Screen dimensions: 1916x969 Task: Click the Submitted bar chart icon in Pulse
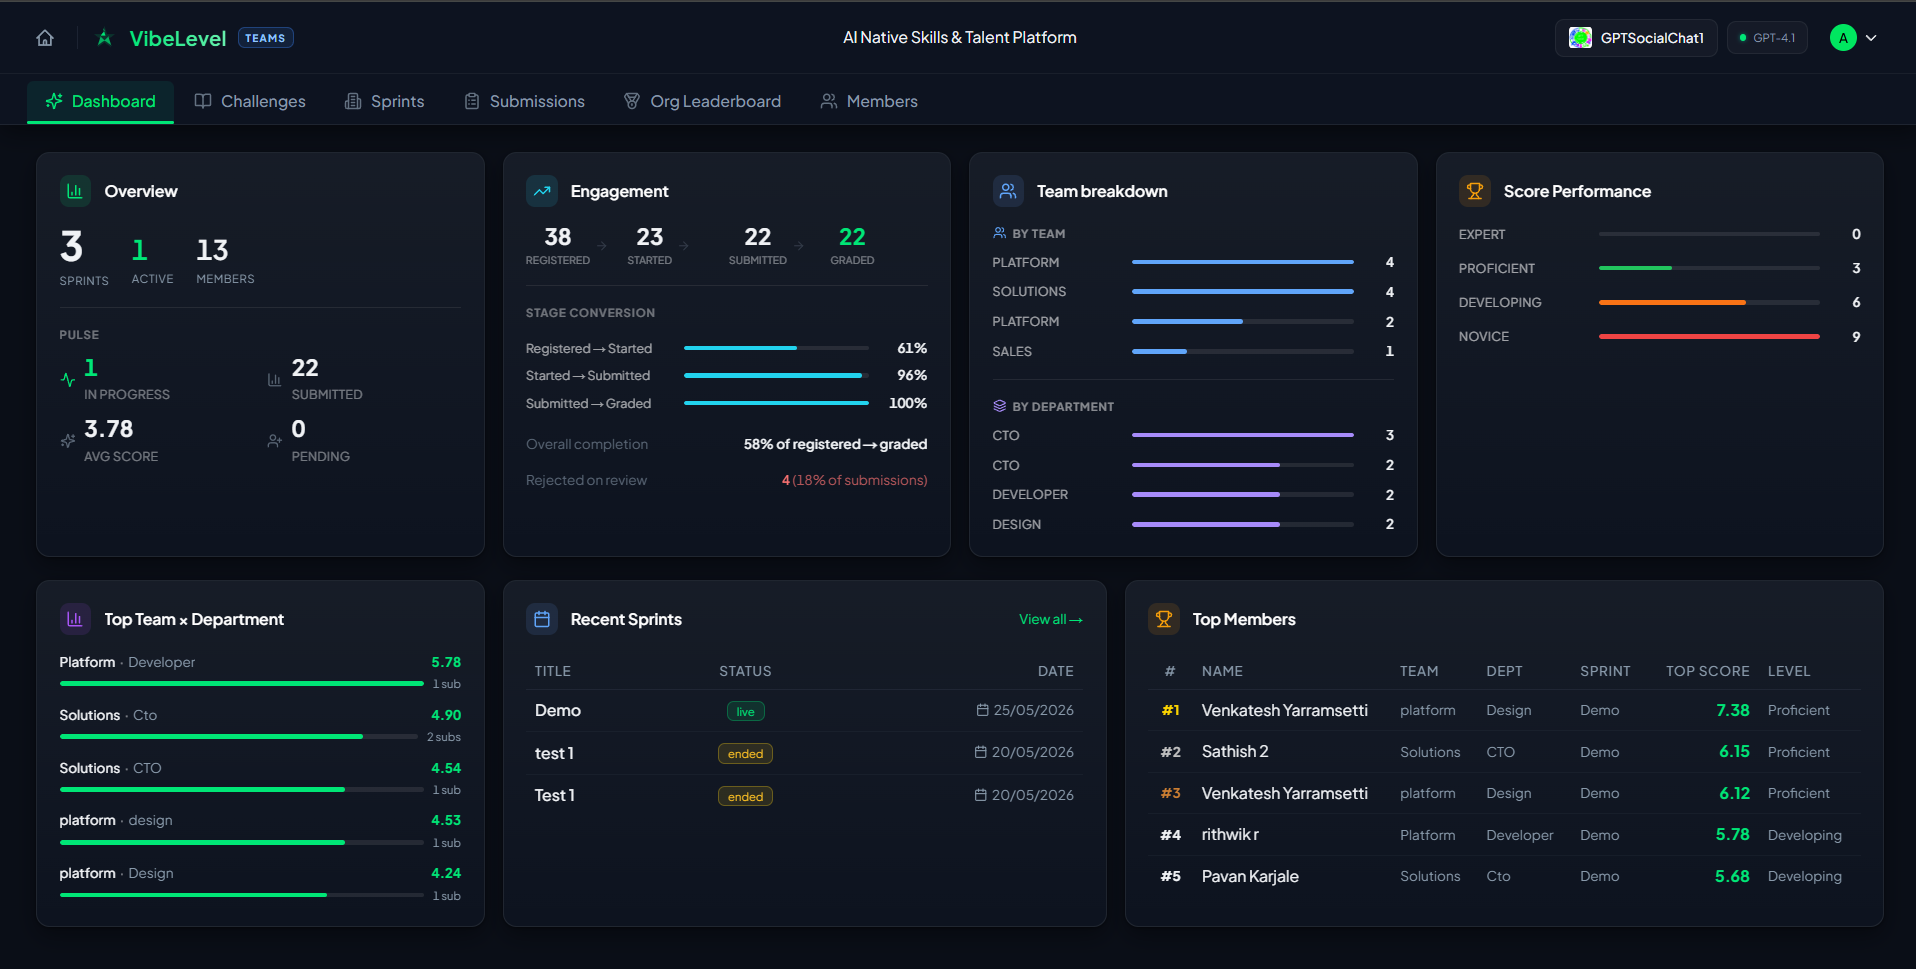point(274,380)
